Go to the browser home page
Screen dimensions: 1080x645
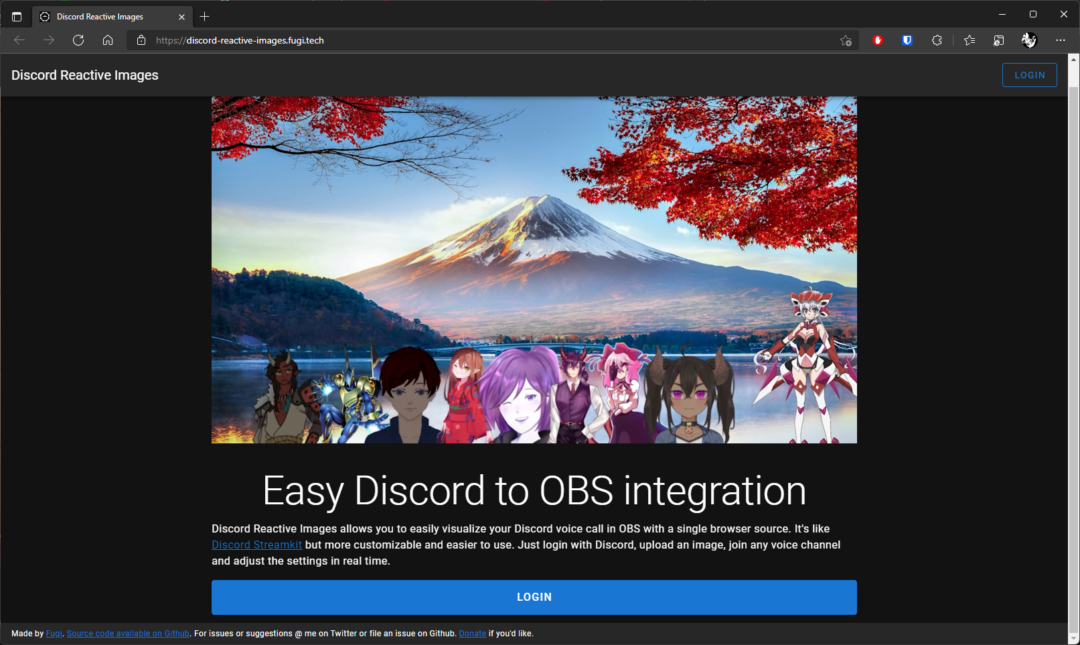[x=108, y=41]
